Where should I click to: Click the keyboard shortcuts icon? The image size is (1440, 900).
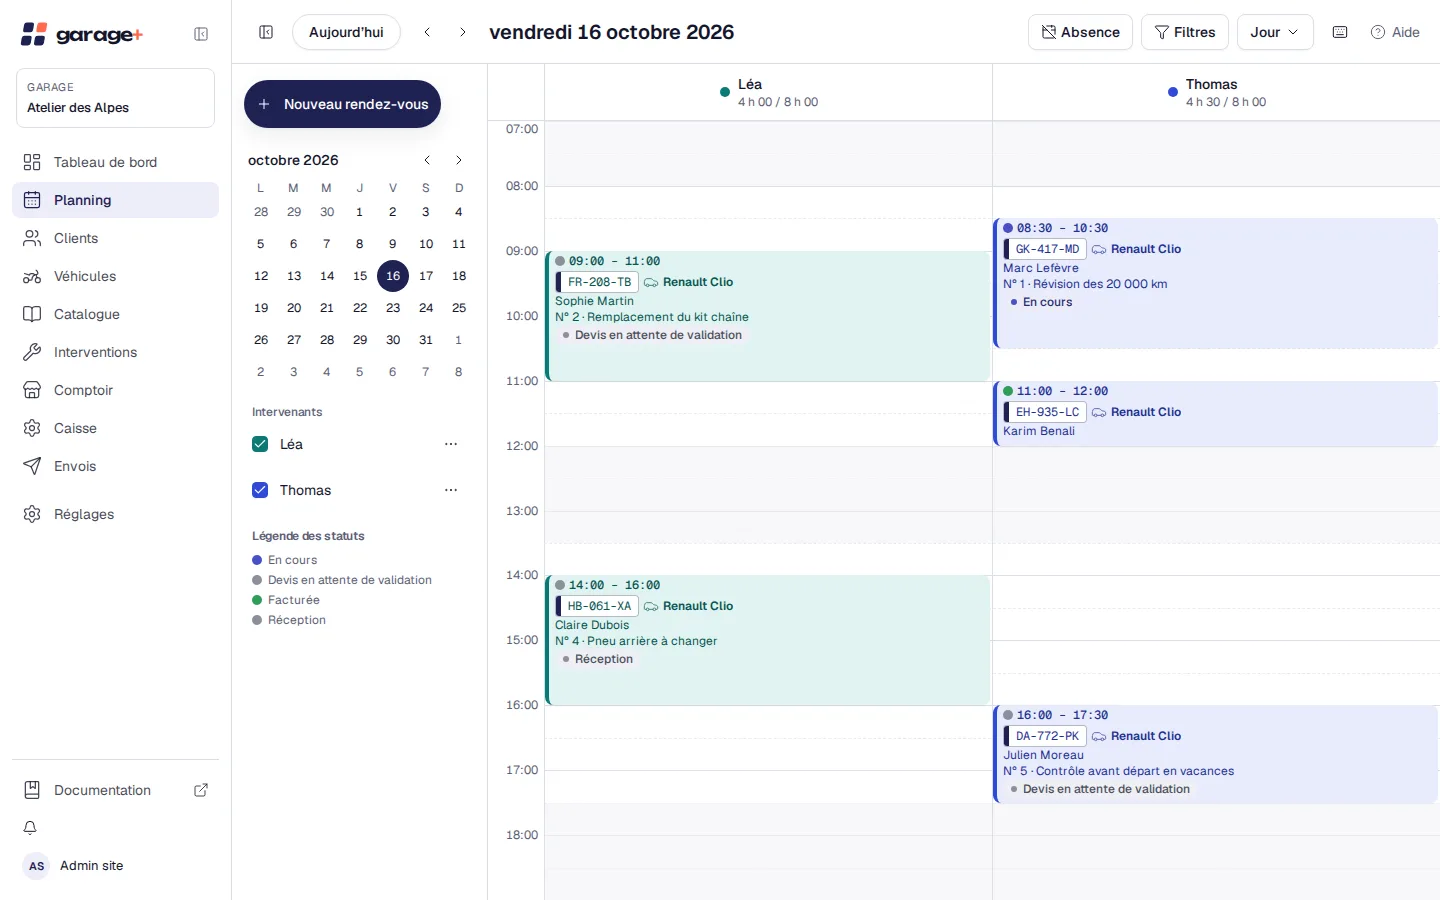coord(1340,32)
